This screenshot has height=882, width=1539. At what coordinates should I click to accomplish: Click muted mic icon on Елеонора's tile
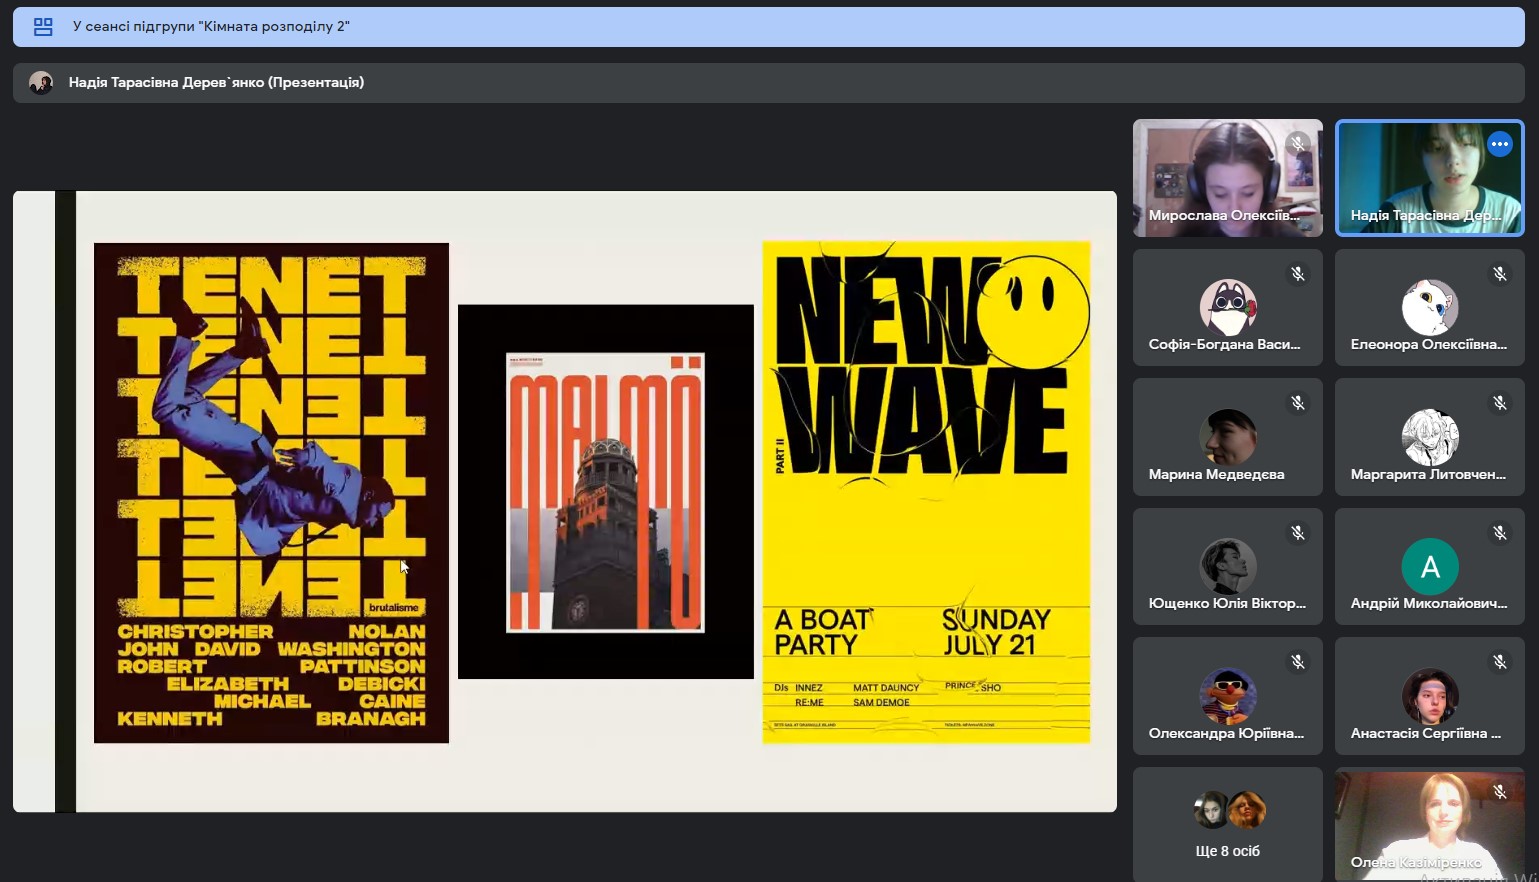click(1499, 274)
